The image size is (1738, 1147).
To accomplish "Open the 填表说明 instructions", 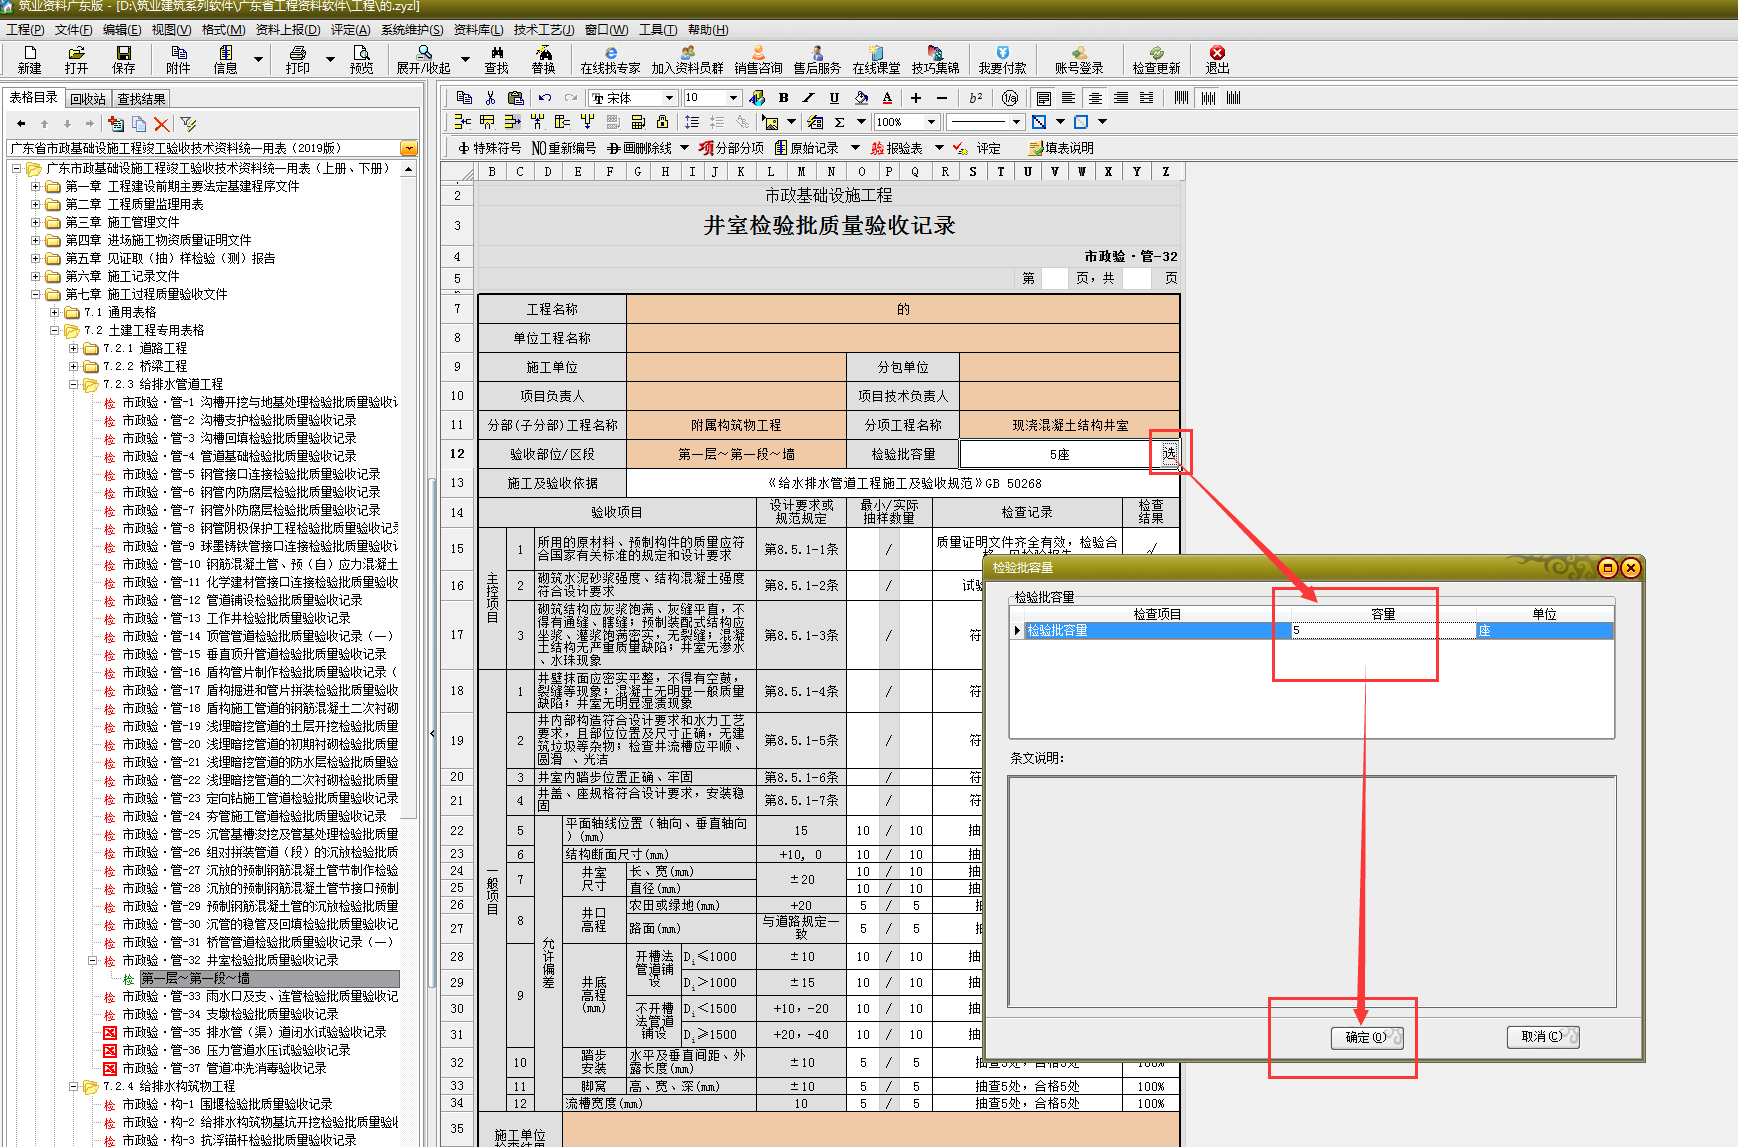I will click(x=1061, y=148).
